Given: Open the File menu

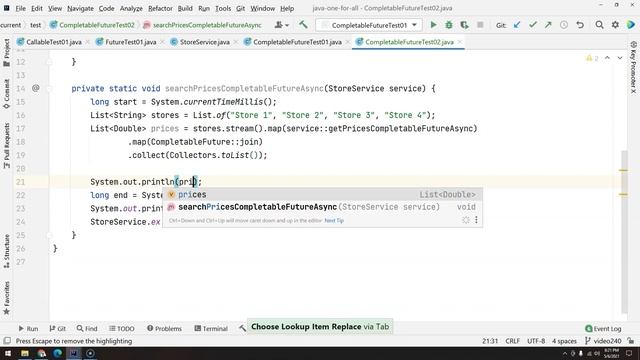Looking at the screenshot, I should [x=20, y=8].
